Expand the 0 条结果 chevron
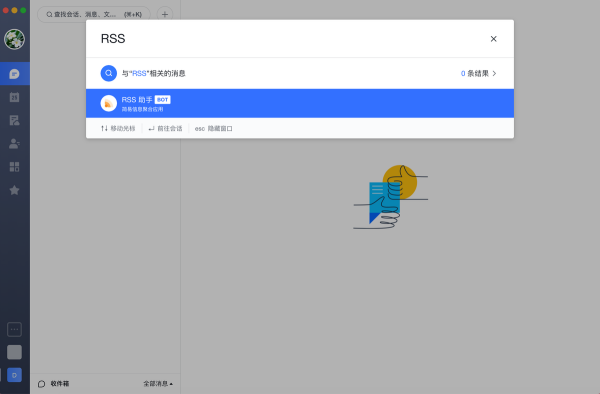Screen dimensions: 600x394 click(494, 73)
